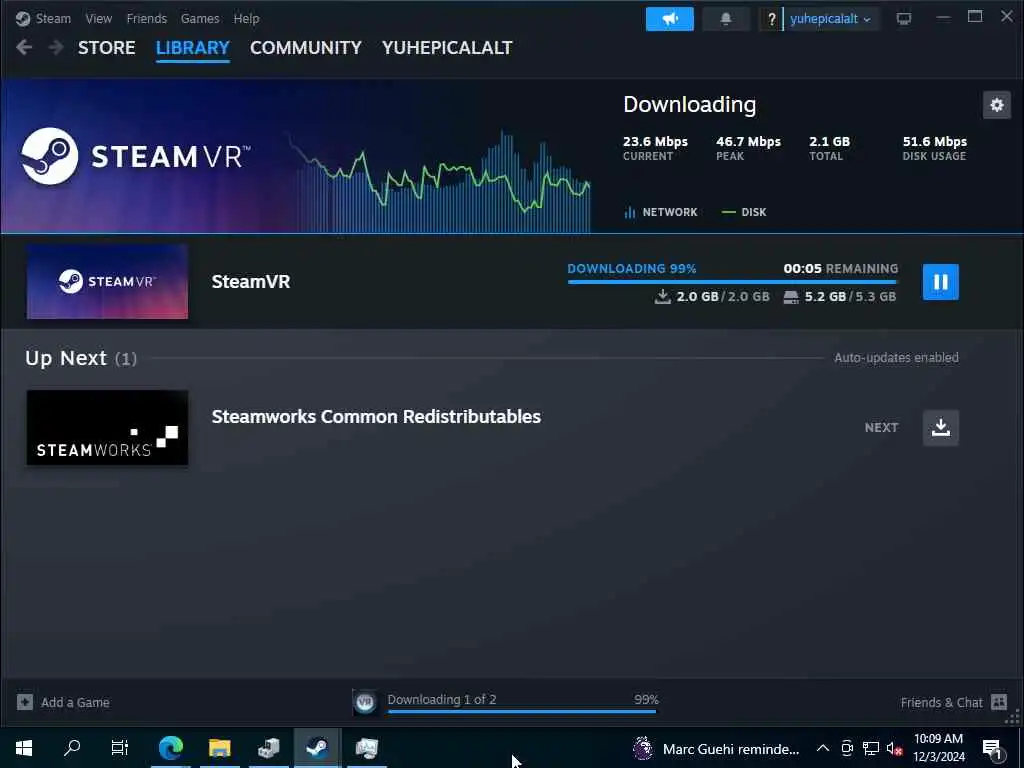Open Windows notification center icon
1024x768 pixels.
point(992,749)
